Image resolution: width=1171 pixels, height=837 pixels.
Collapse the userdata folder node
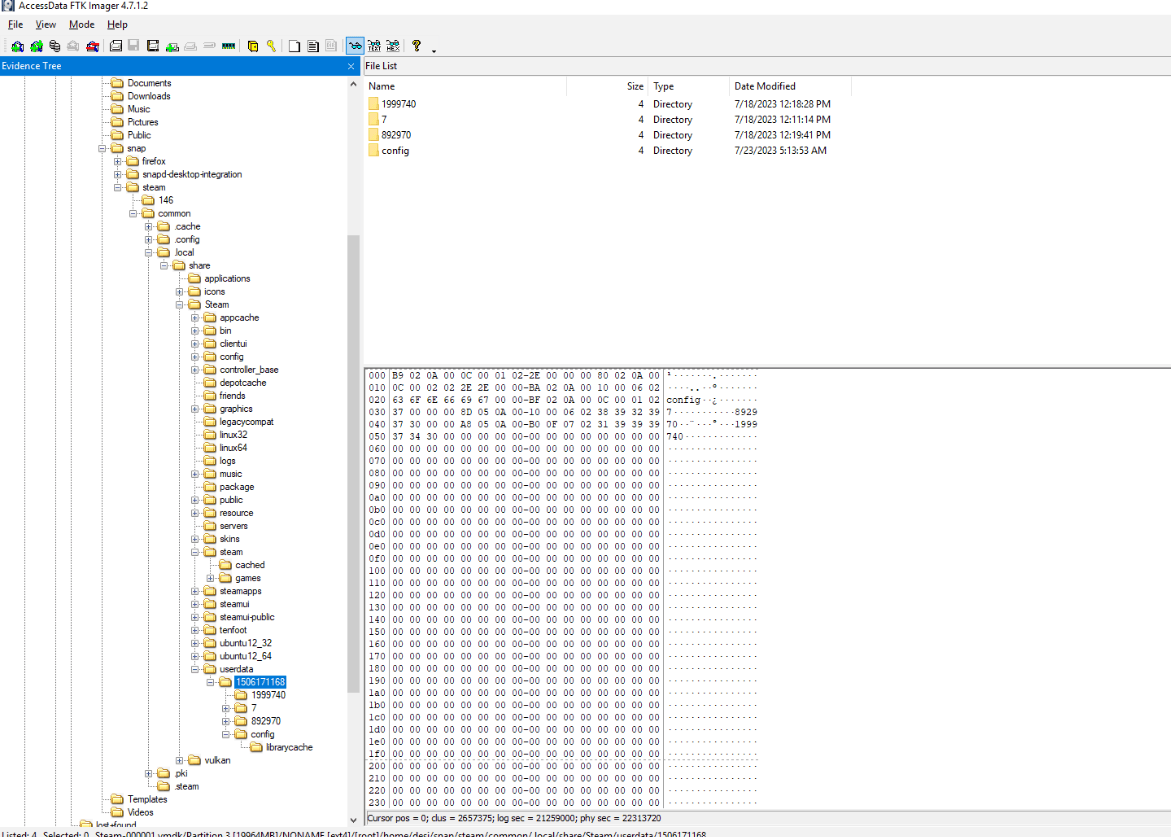point(195,669)
